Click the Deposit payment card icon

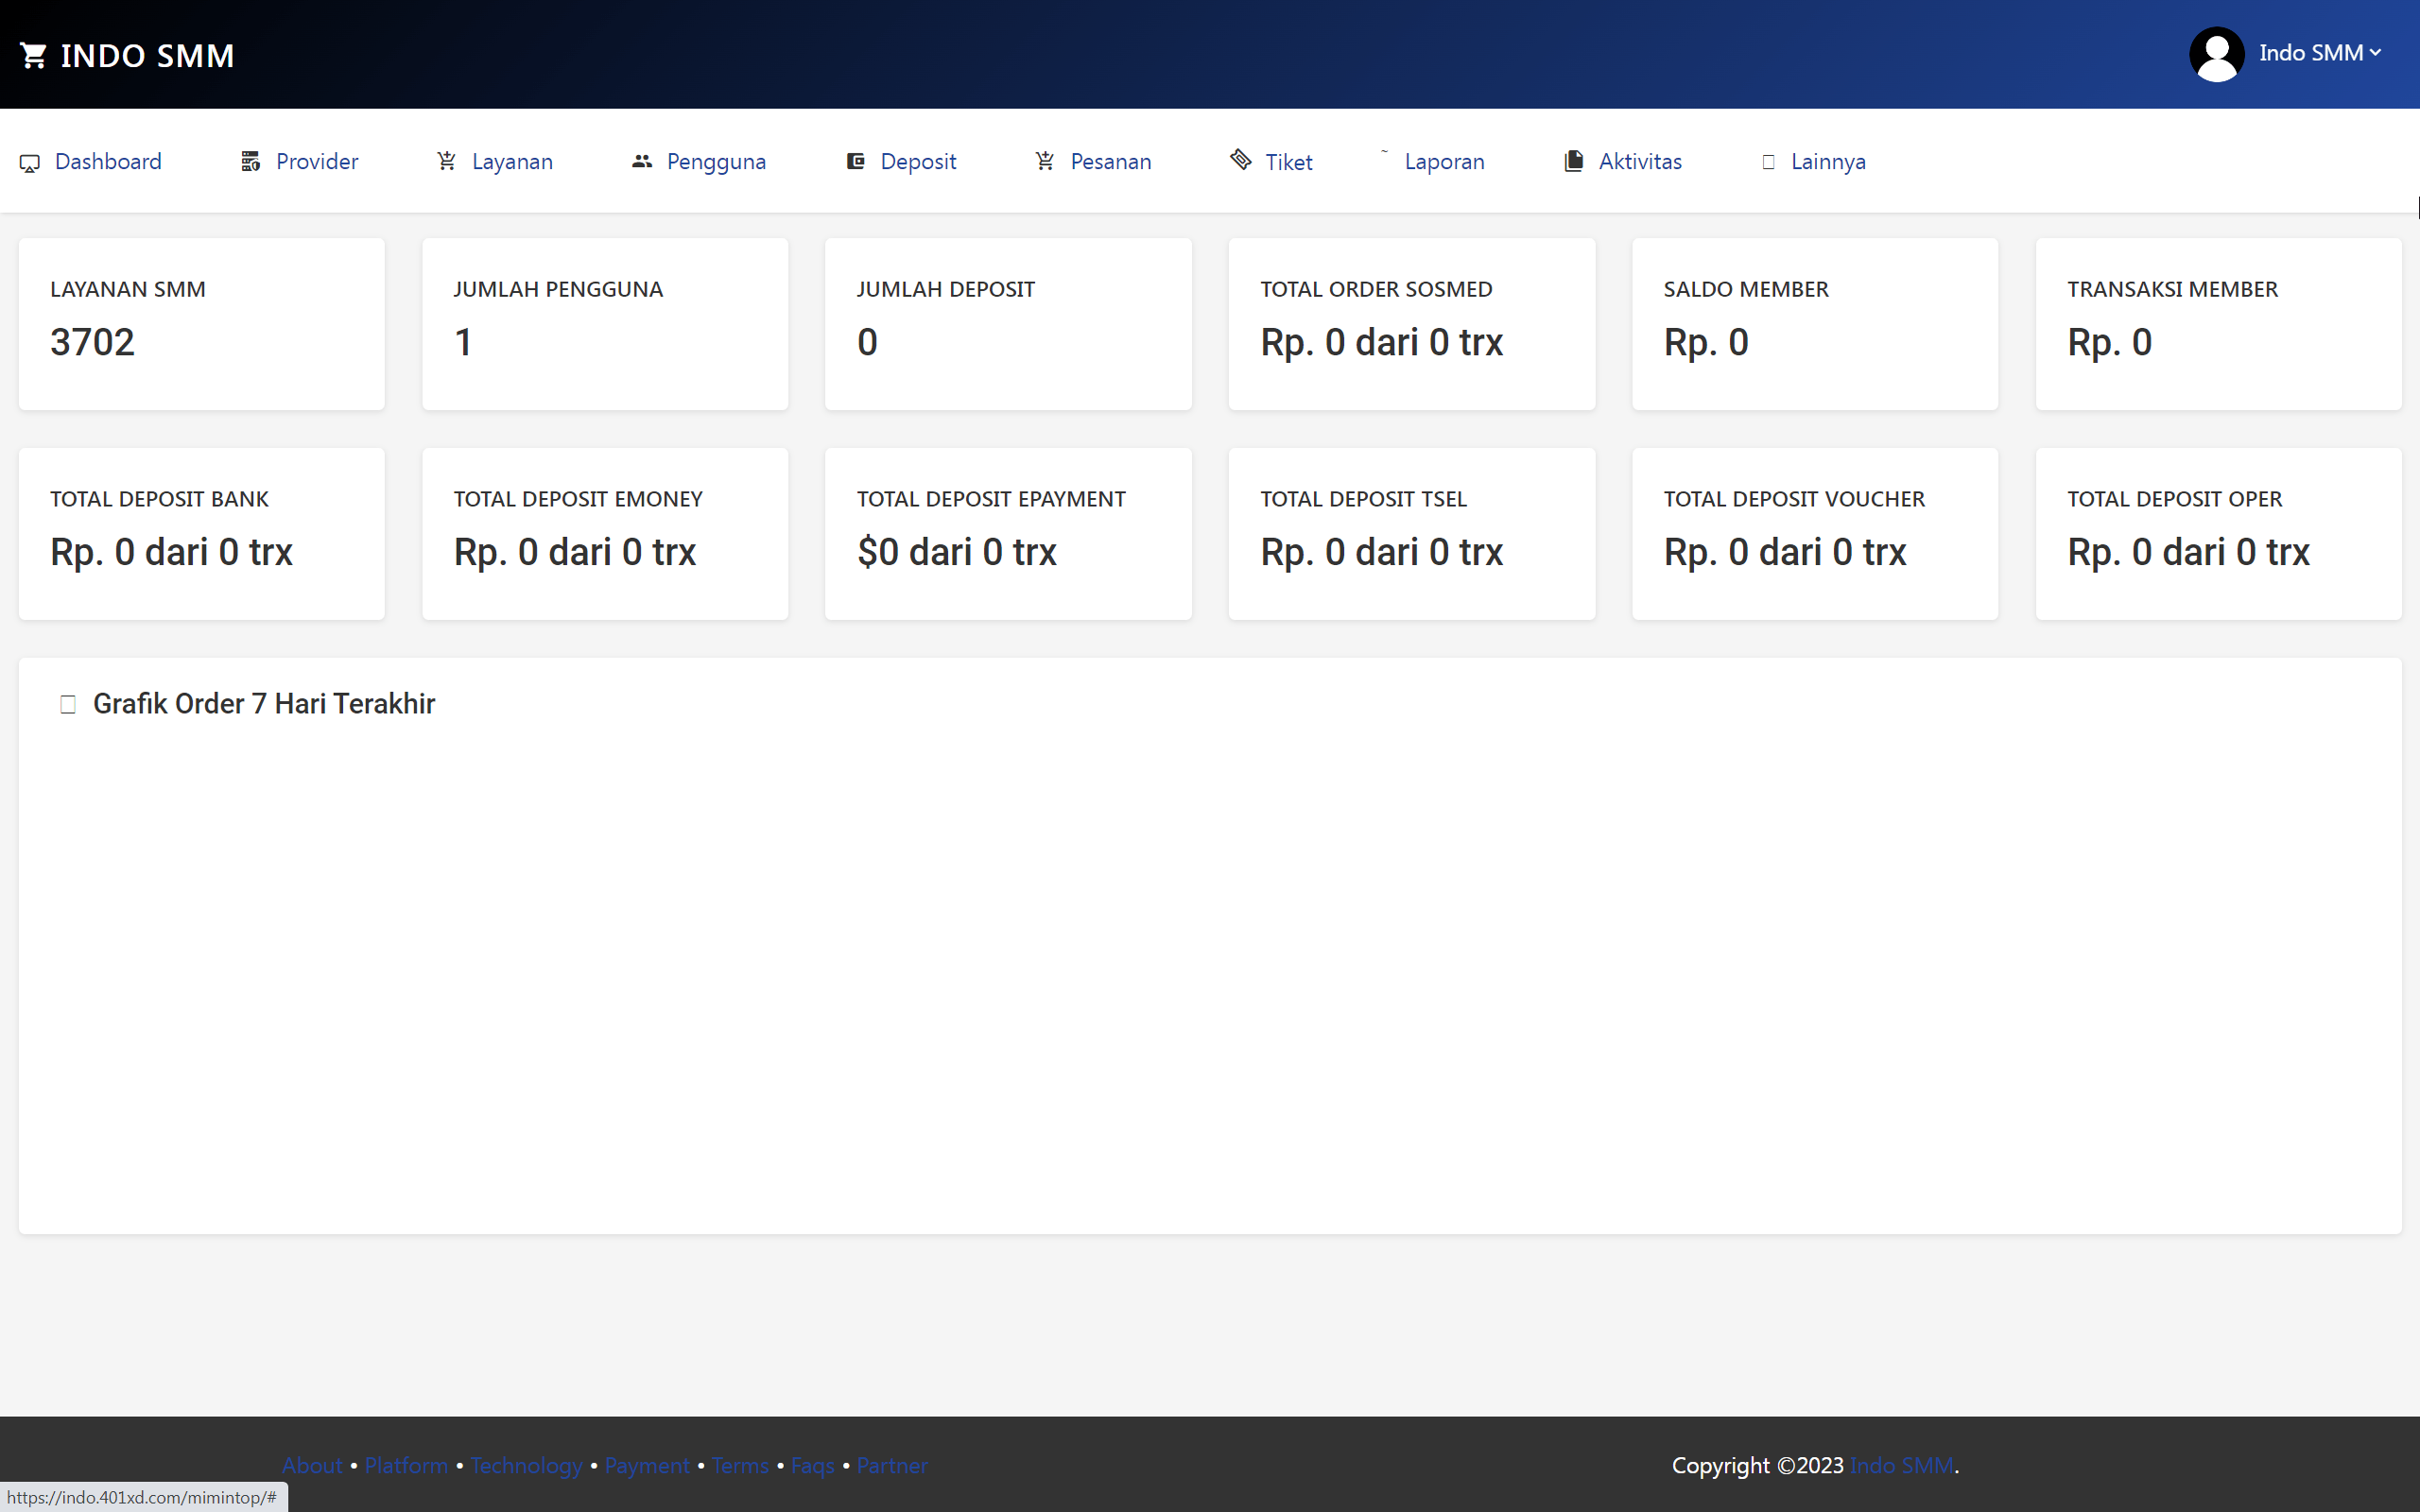pos(855,161)
